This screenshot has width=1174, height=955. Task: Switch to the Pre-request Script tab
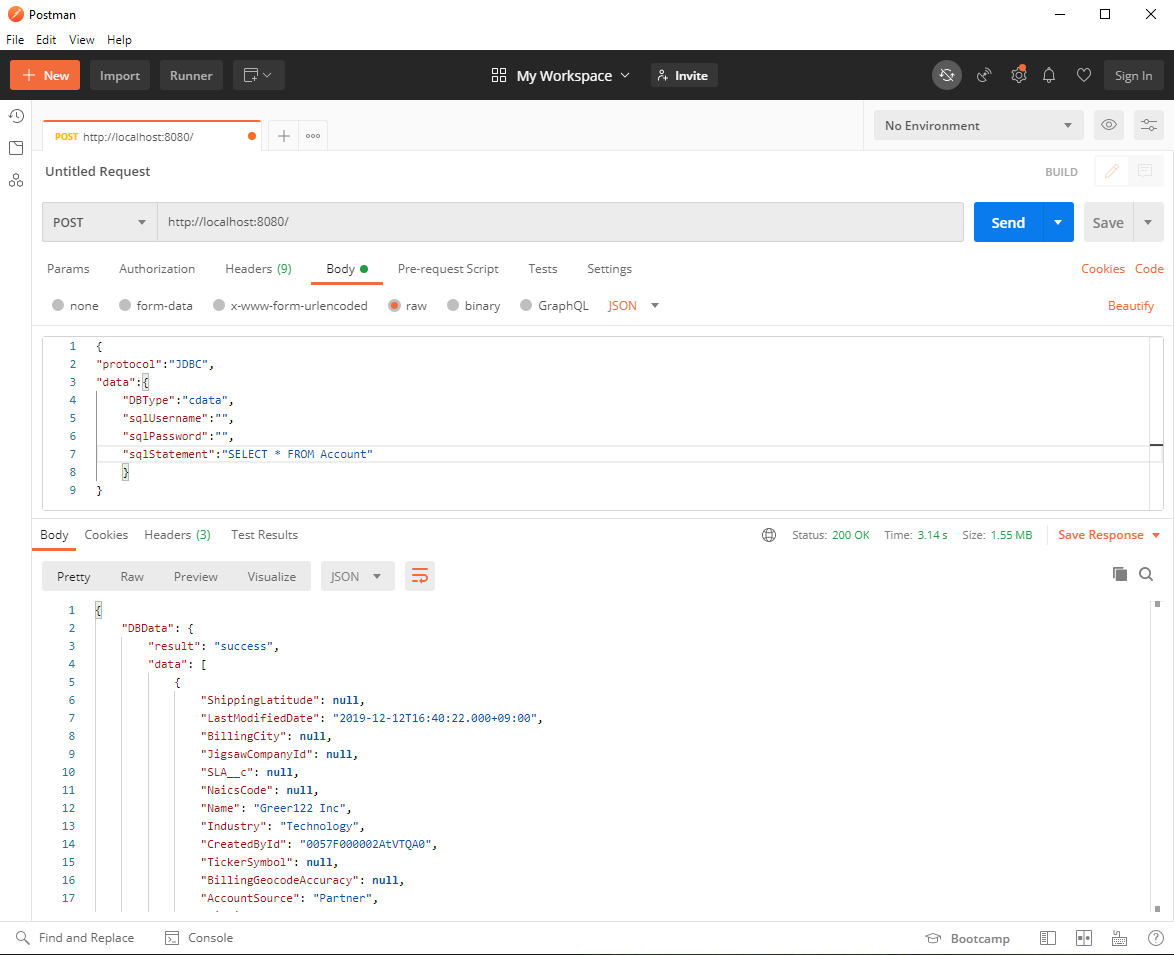[448, 269]
